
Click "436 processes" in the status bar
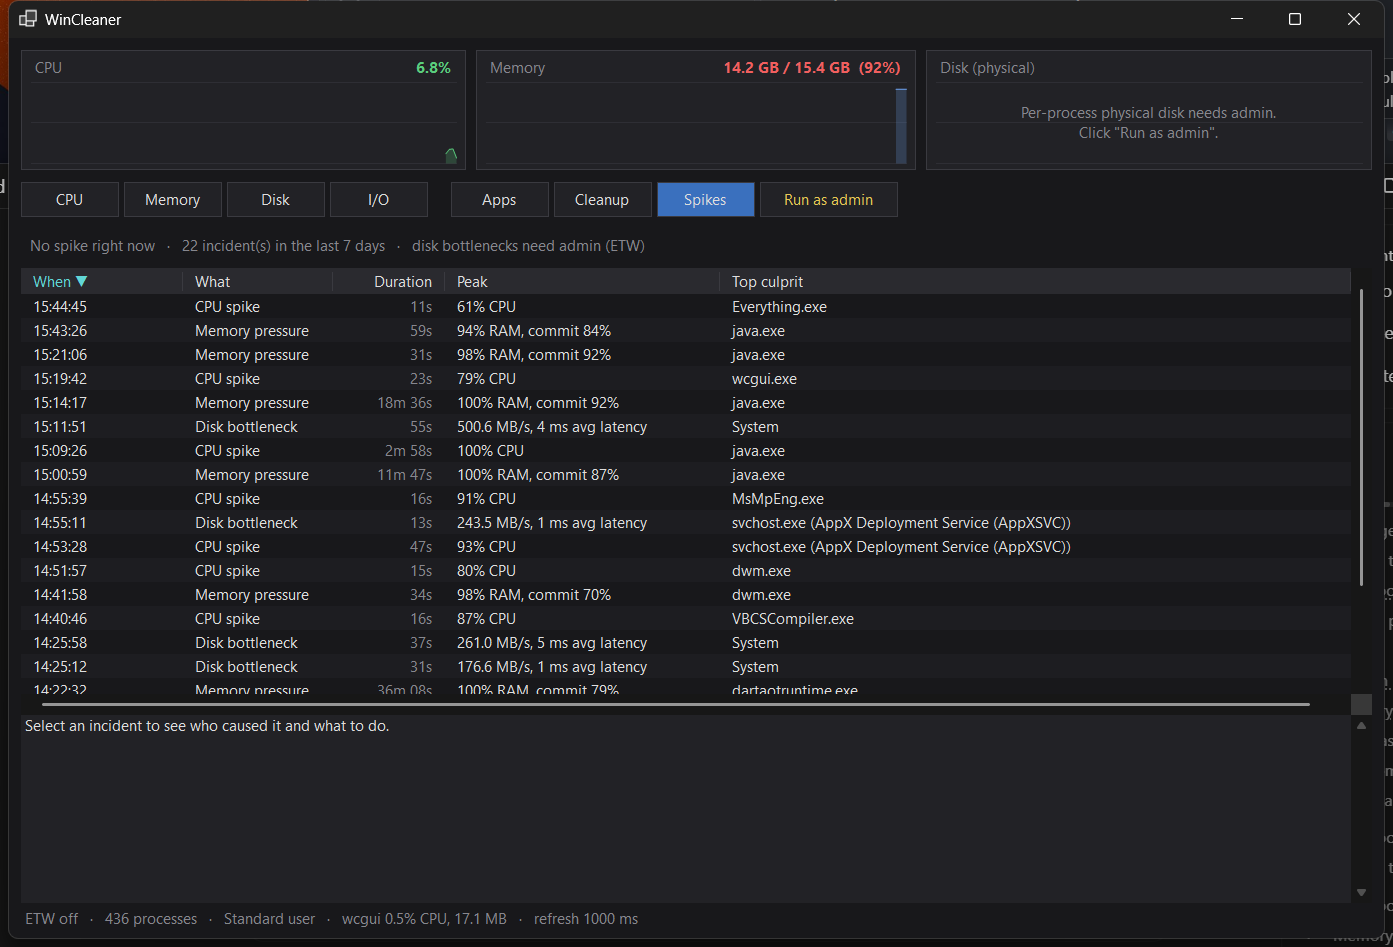151,919
